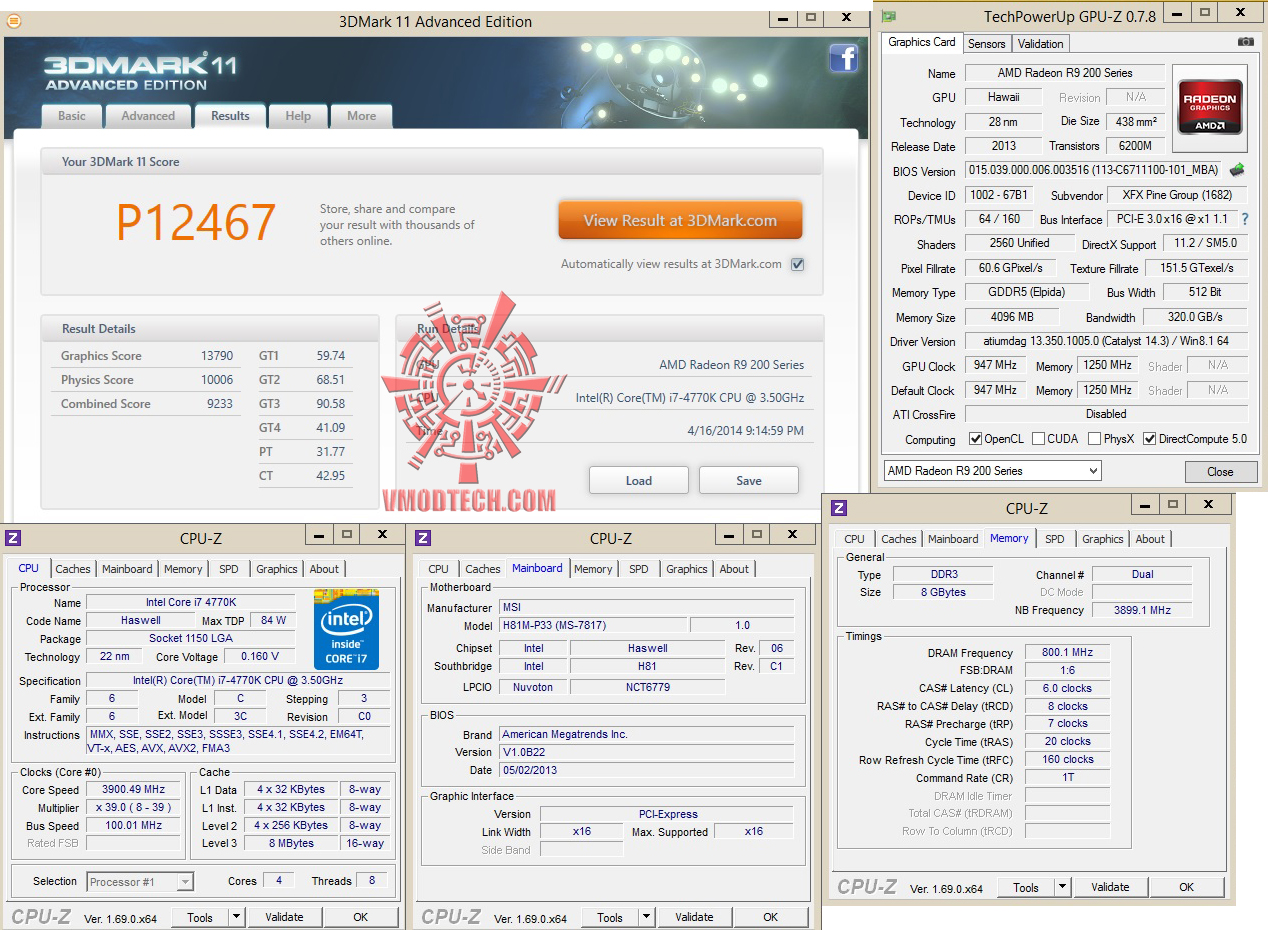Click the P12467 score text
The height and width of the screenshot is (930, 1268).
tap(196, 222)
